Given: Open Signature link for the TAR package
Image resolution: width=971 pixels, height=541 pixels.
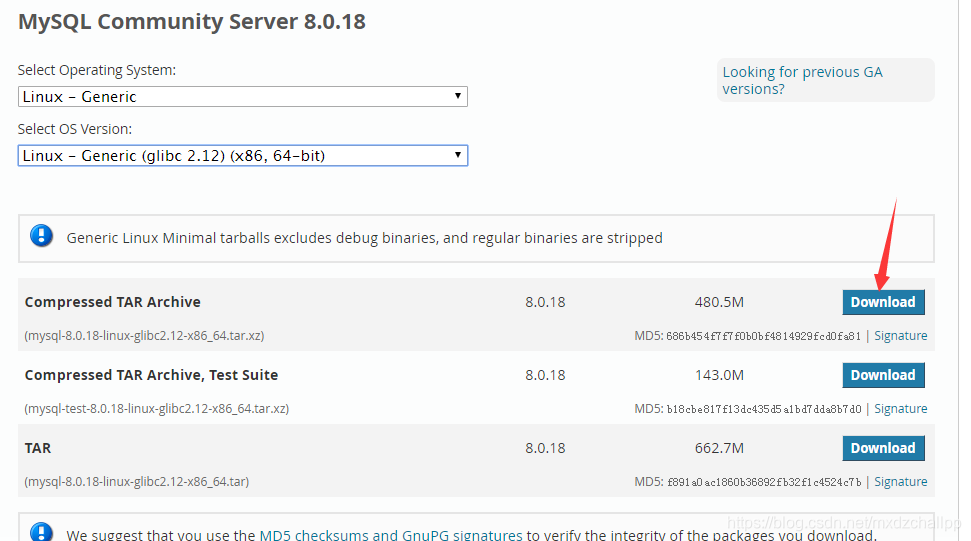Looking at the screenshot, I should [900, 482].
